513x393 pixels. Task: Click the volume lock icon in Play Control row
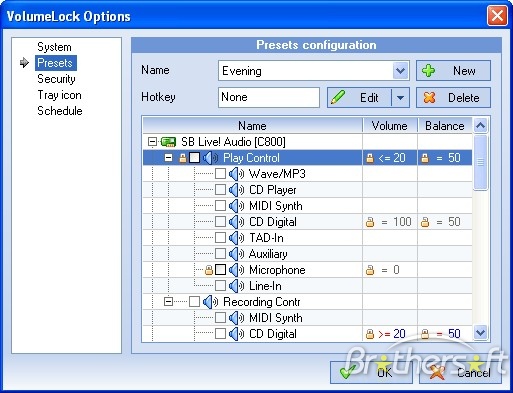[370, 158]
